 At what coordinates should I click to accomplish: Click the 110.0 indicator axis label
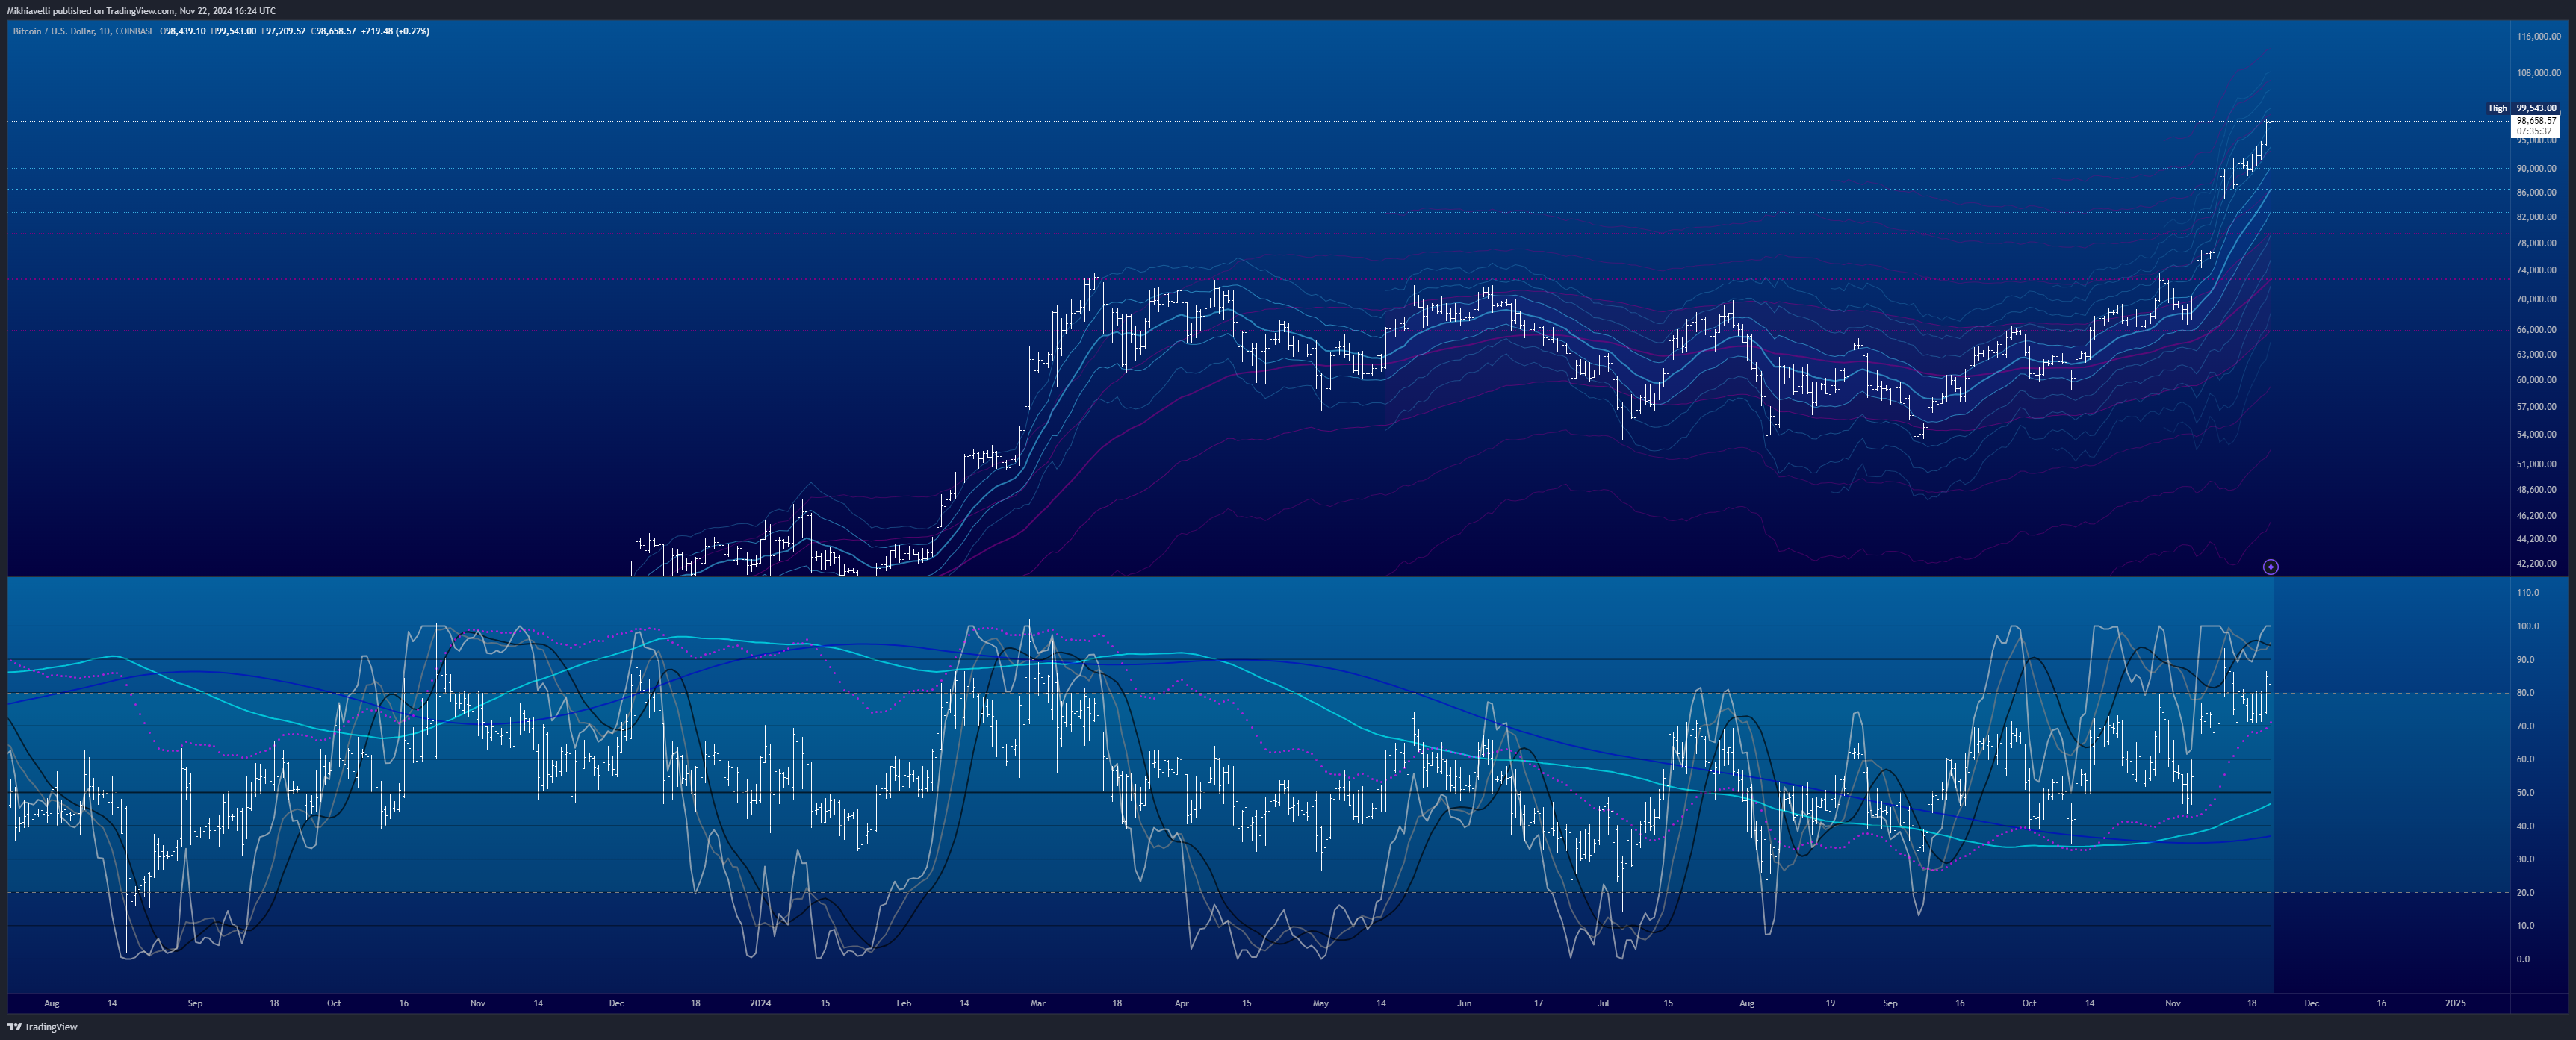(2528, 593)
